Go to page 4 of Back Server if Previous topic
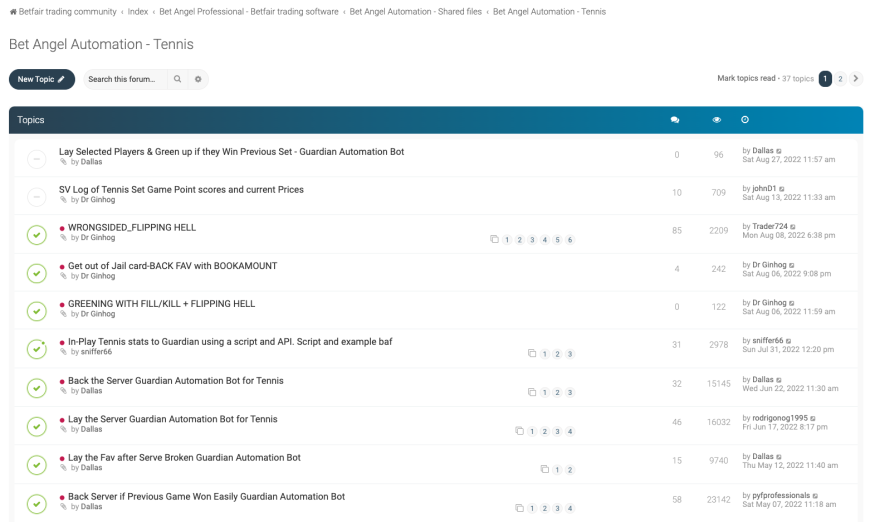This screenshot has height=522, width=870. (x=570, y=508)
